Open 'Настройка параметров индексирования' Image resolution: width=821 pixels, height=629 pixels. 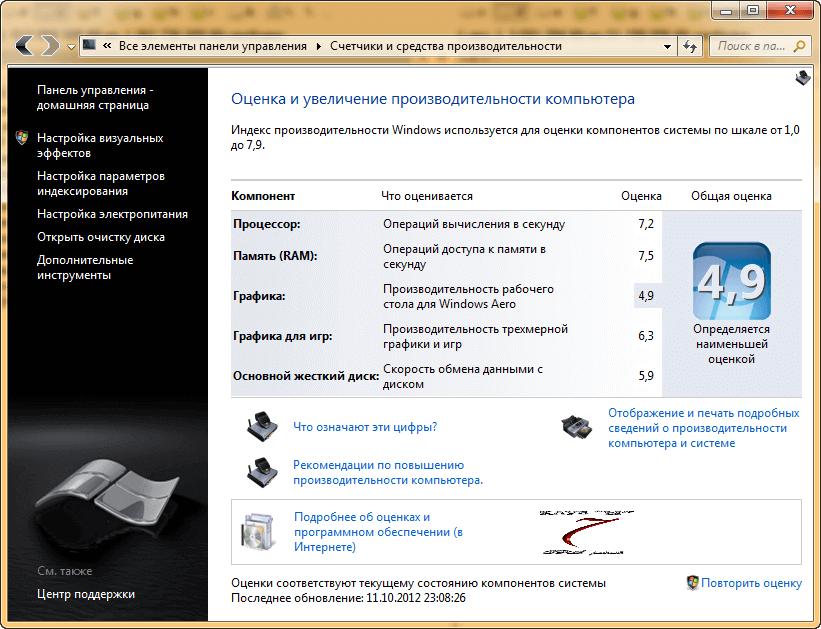[101, 184]
